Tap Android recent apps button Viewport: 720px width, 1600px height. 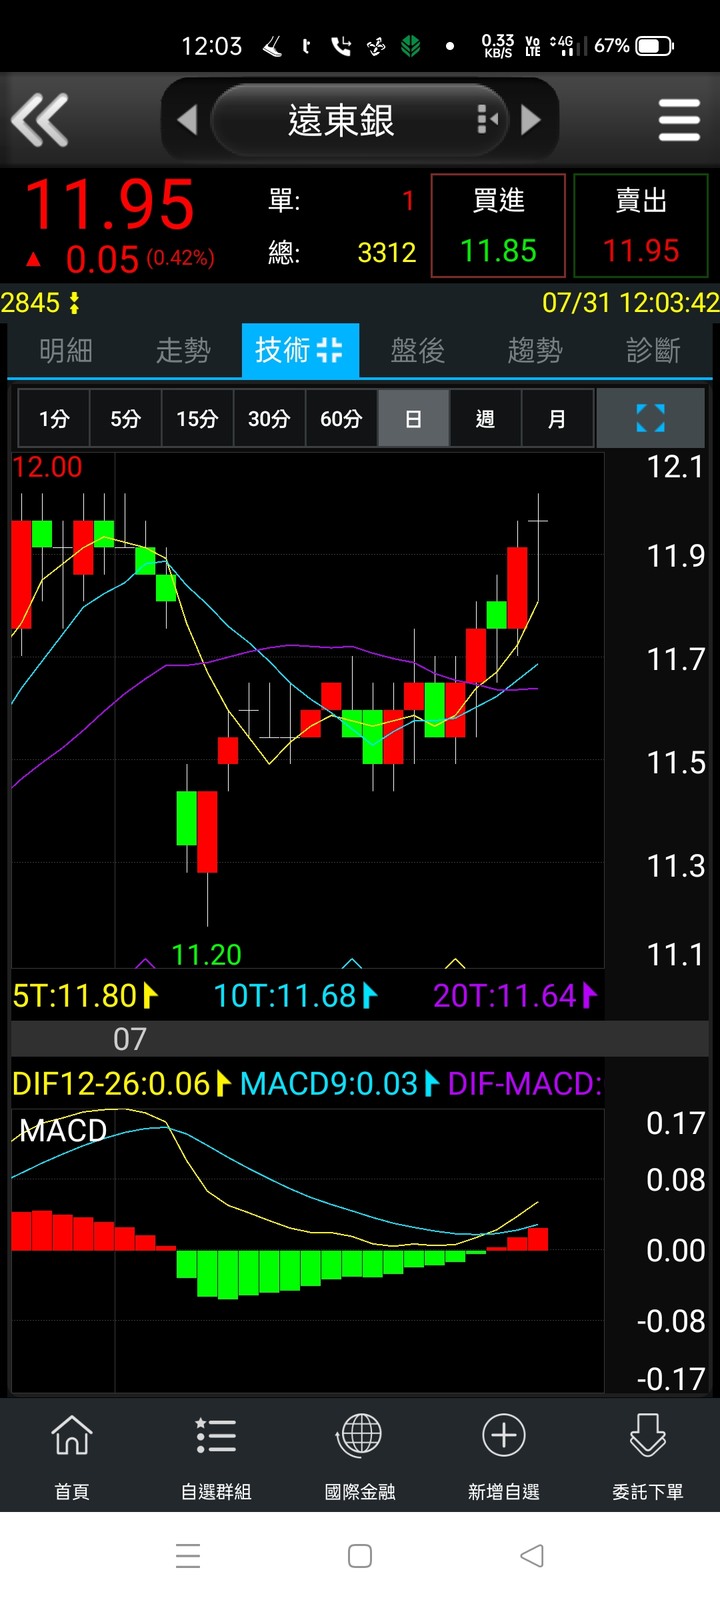pyautogui.click(x=188, y=1556)
